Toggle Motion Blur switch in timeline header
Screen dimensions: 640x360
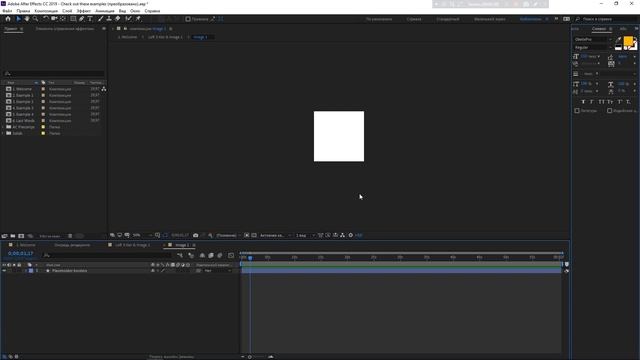220,255
